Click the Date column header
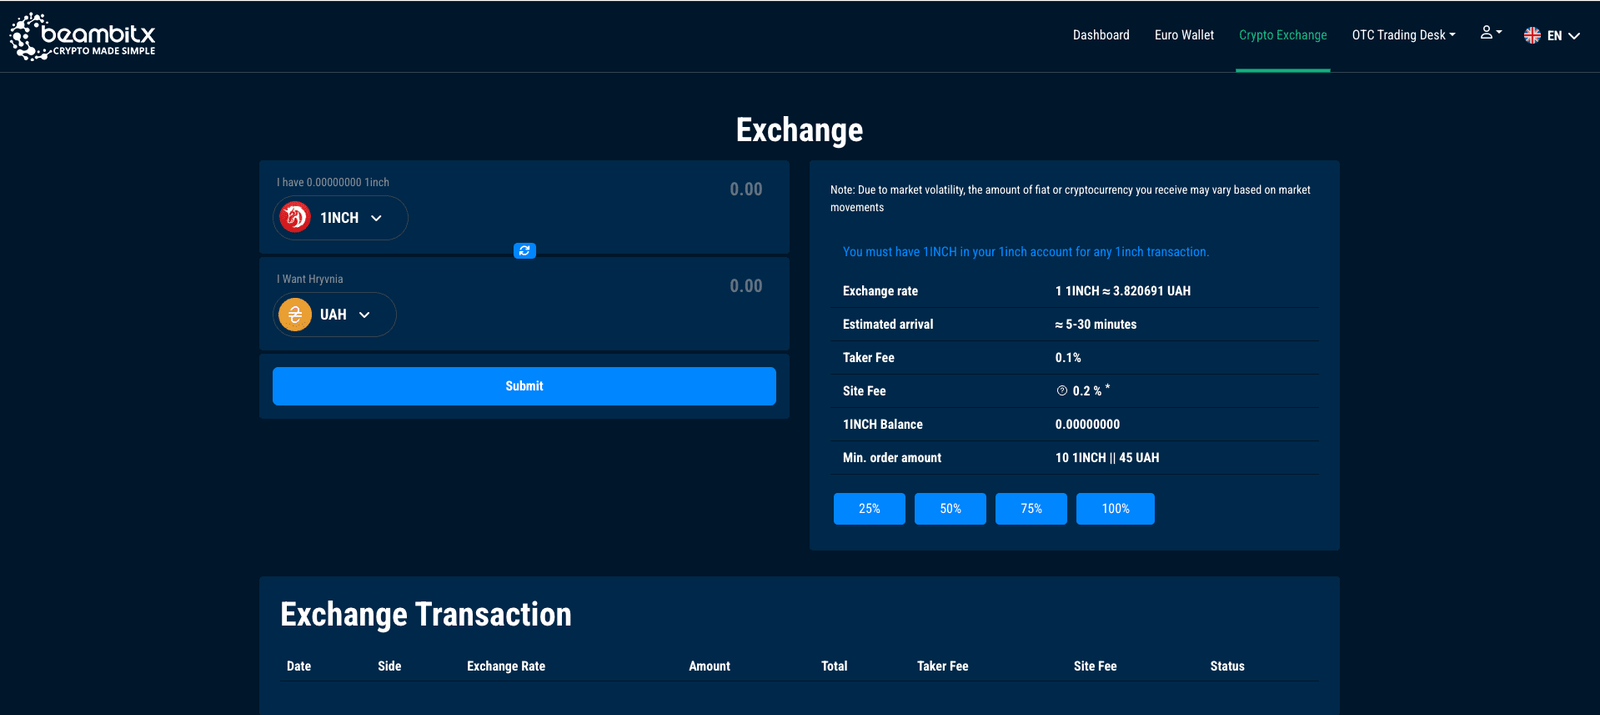The image size is (1600, 715). click(x=299, y=666)
